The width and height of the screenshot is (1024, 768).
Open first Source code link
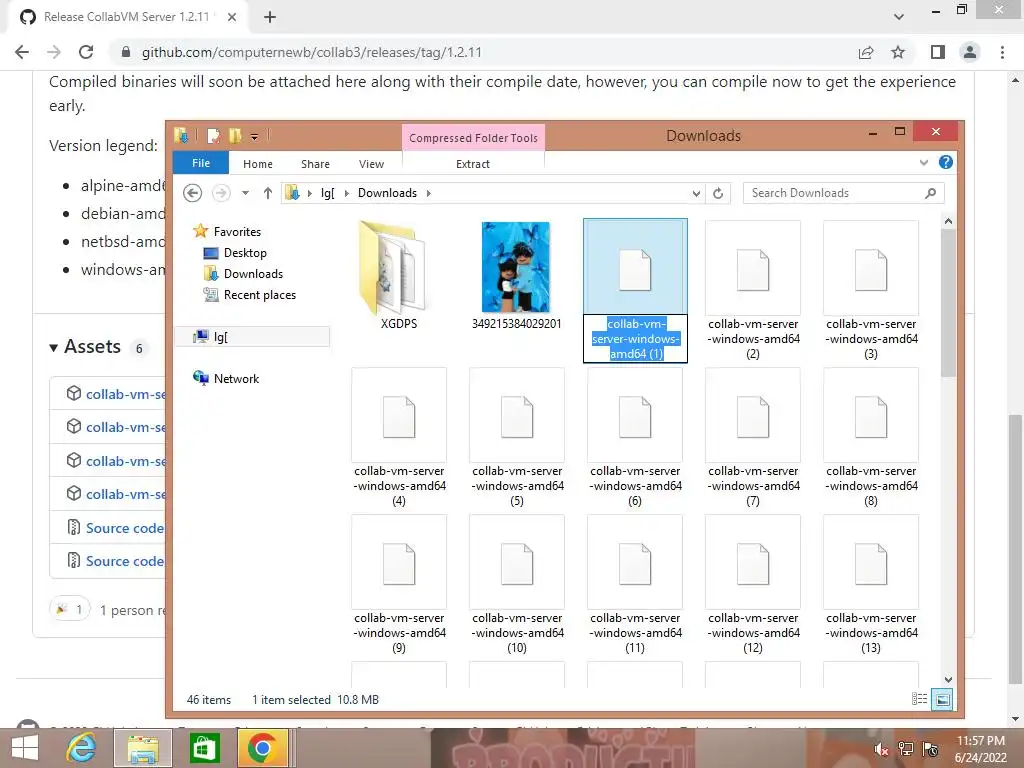(x=125, y=528)
